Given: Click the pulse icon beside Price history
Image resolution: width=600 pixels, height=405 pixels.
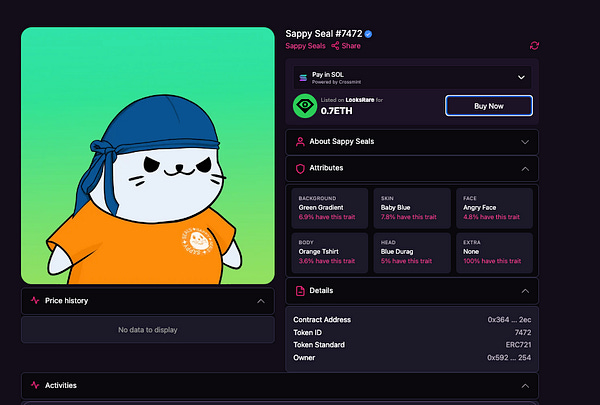Looking at the screenshot, I should click(x=35, y=300).
